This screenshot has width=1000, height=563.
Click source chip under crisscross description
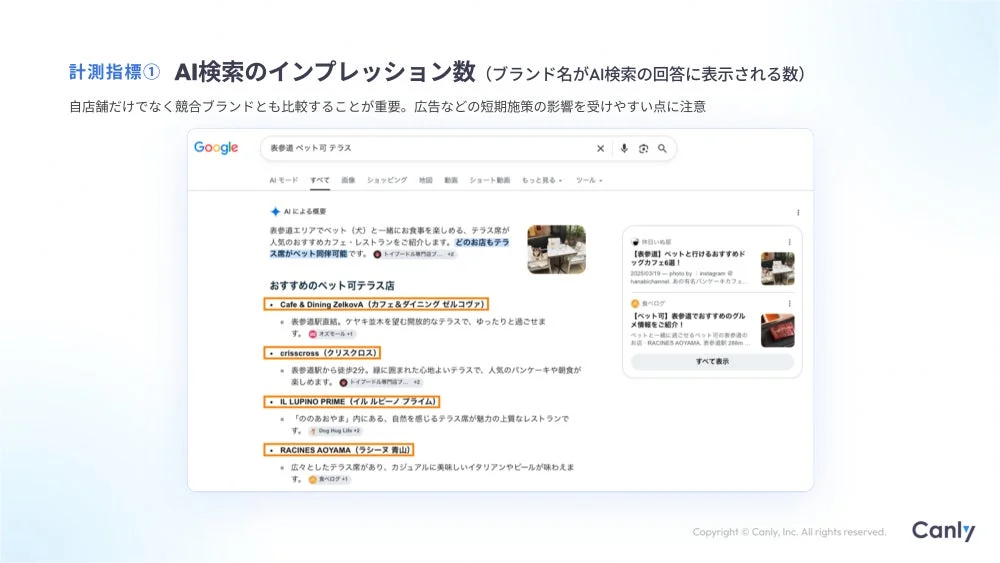[x=380, y=383]
